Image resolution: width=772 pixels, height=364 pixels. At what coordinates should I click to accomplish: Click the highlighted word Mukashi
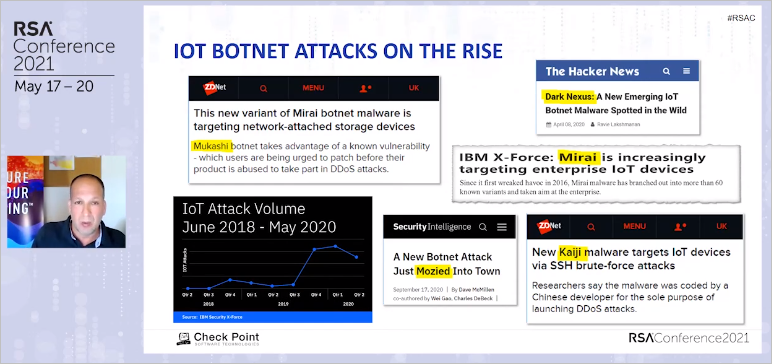[210, 146]
